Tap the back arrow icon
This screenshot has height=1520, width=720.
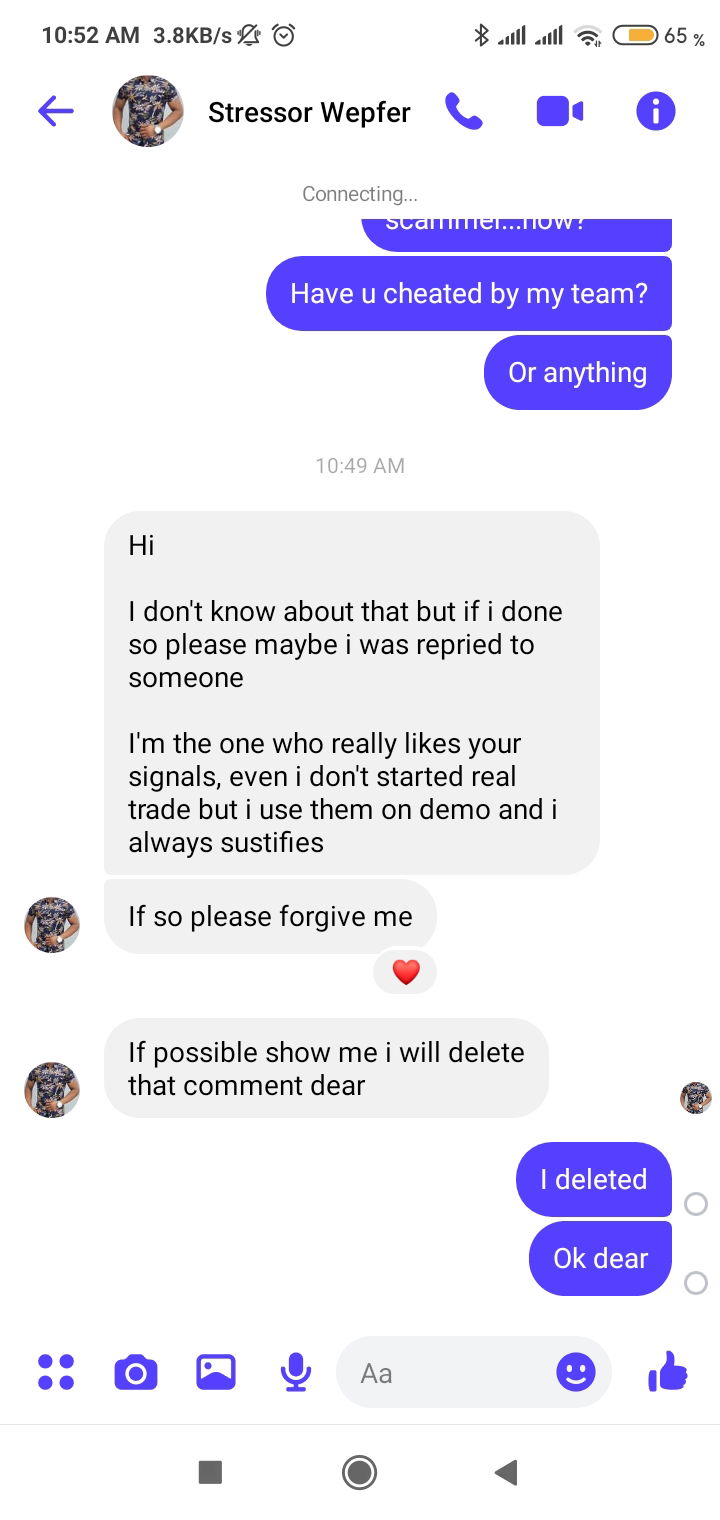click(56, 111)
